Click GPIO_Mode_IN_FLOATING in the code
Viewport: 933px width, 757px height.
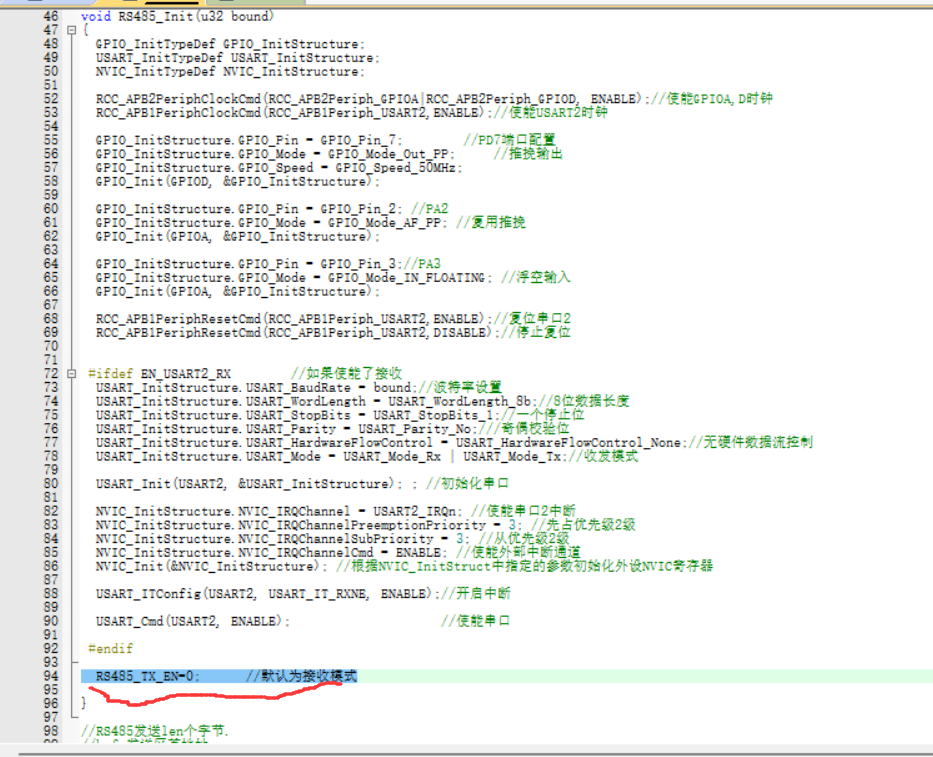click(406, 277)
